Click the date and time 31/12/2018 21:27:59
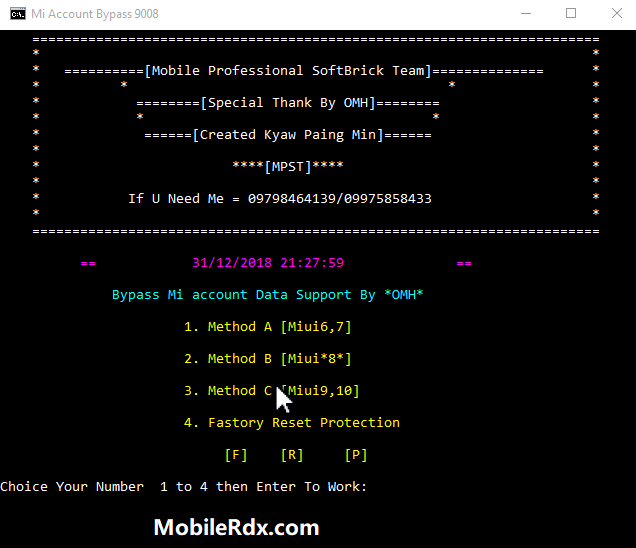Screen dimensions: 636x548 pyautogui.click(x=268, y=263)
